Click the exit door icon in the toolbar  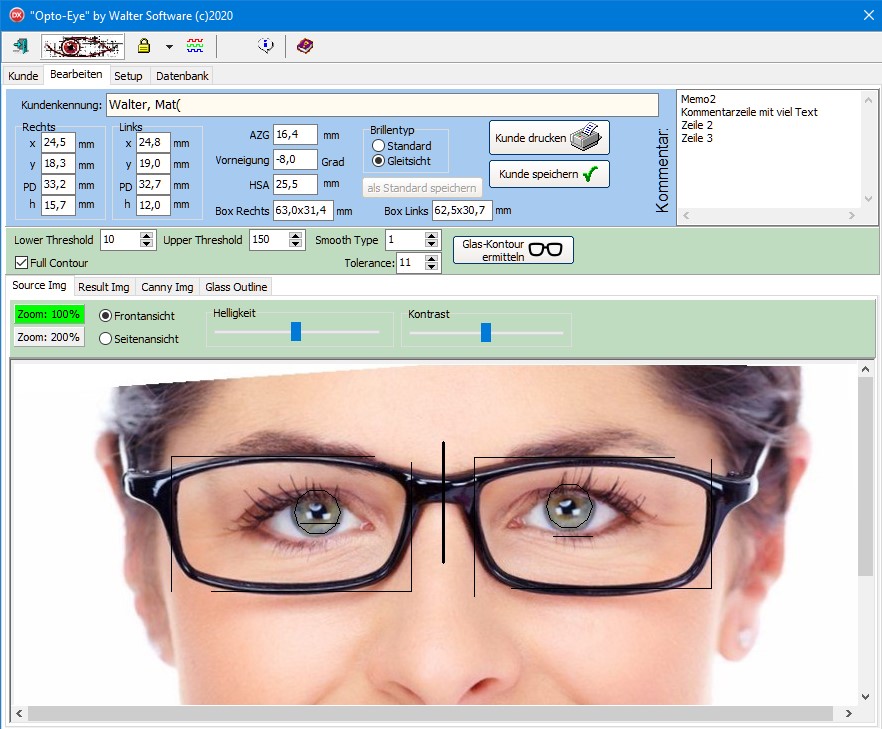click(x=21, y=46)
